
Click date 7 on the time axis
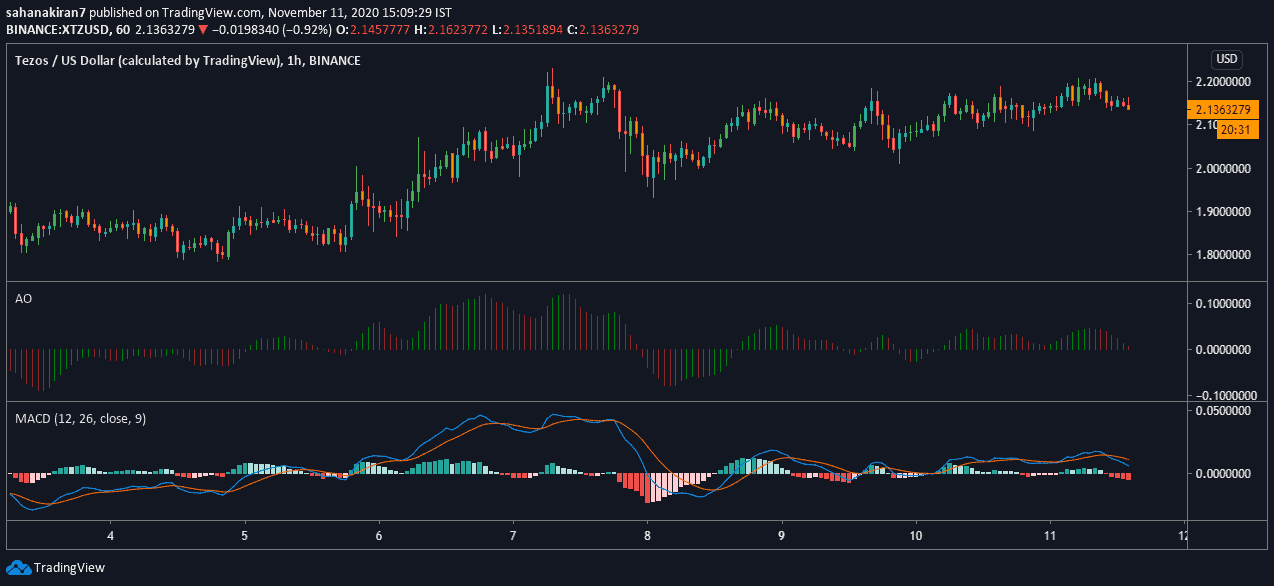(x=513, y=535)
